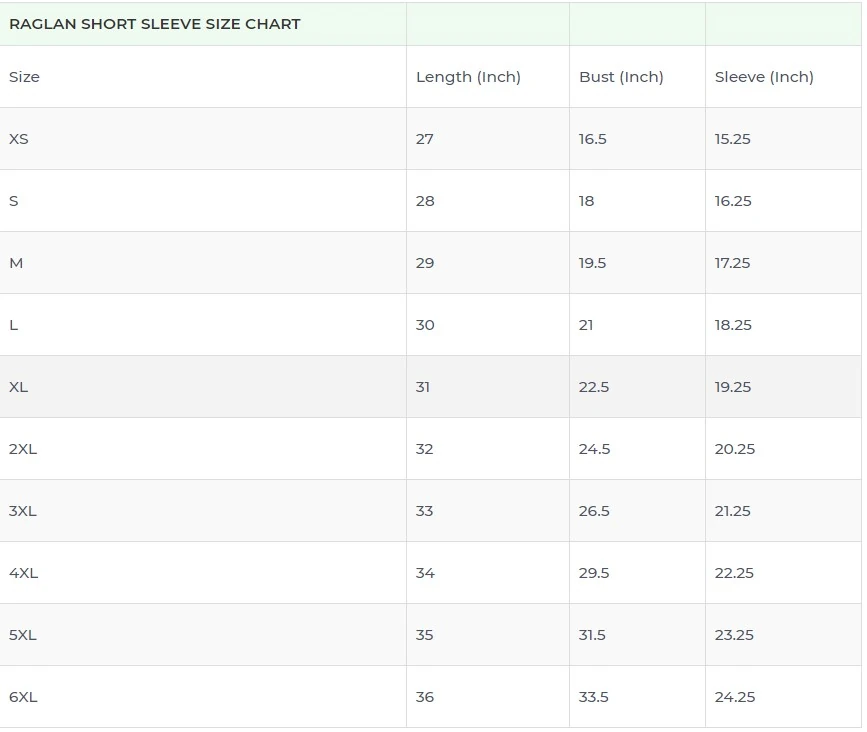Select the XL sleeve value 19.25

pyautogui.click(x=733, y=387)
